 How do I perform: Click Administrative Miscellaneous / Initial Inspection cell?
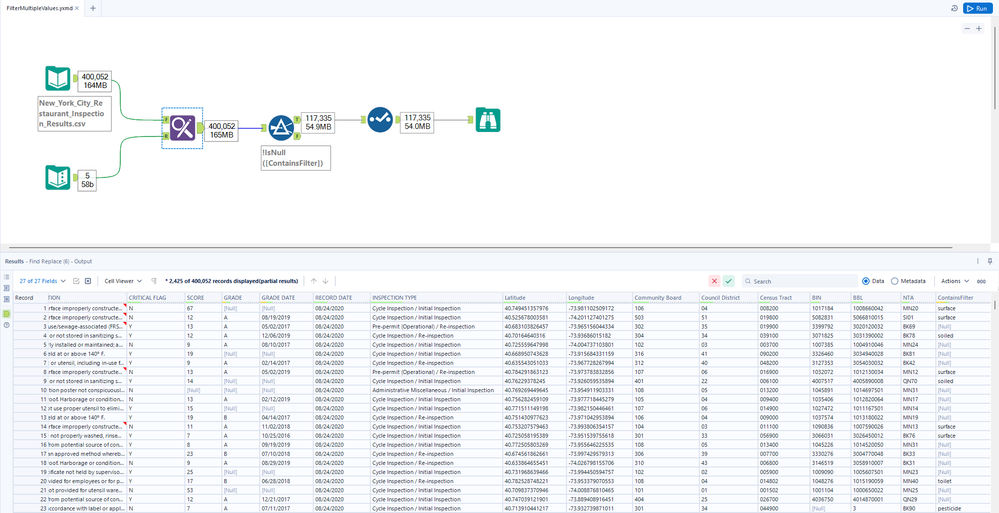[436, 389]
